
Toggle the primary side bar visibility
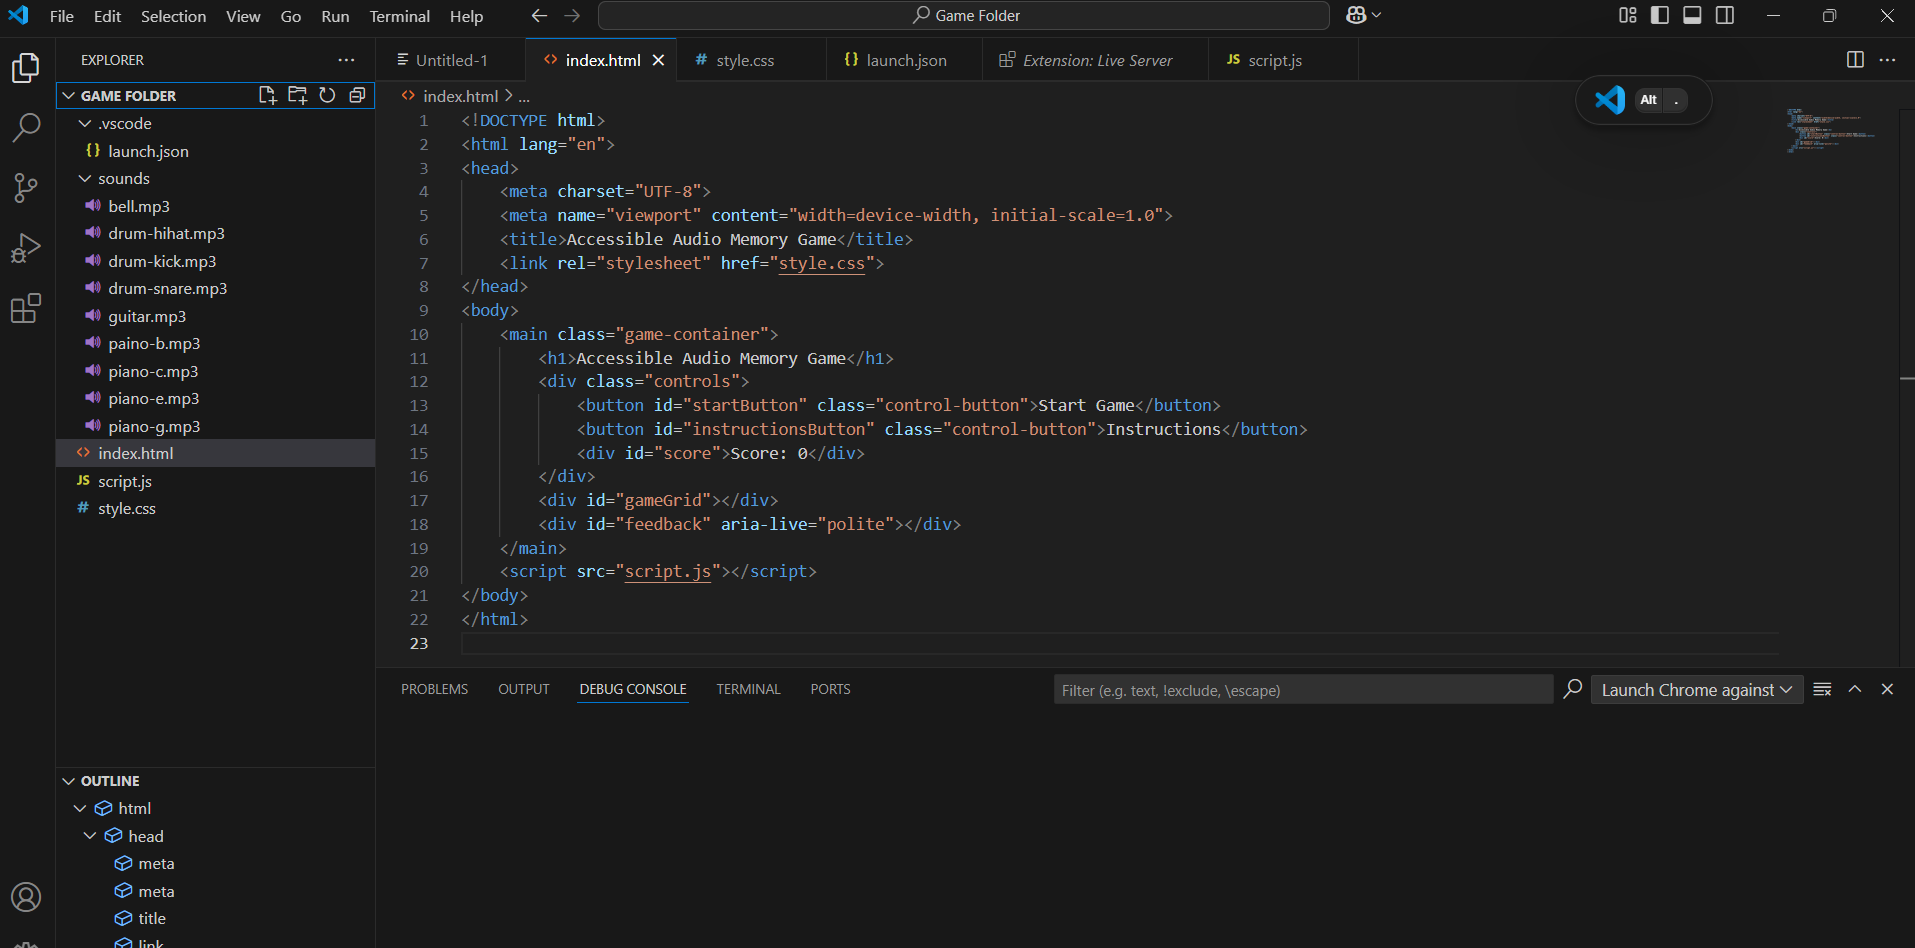point(1660,15)
